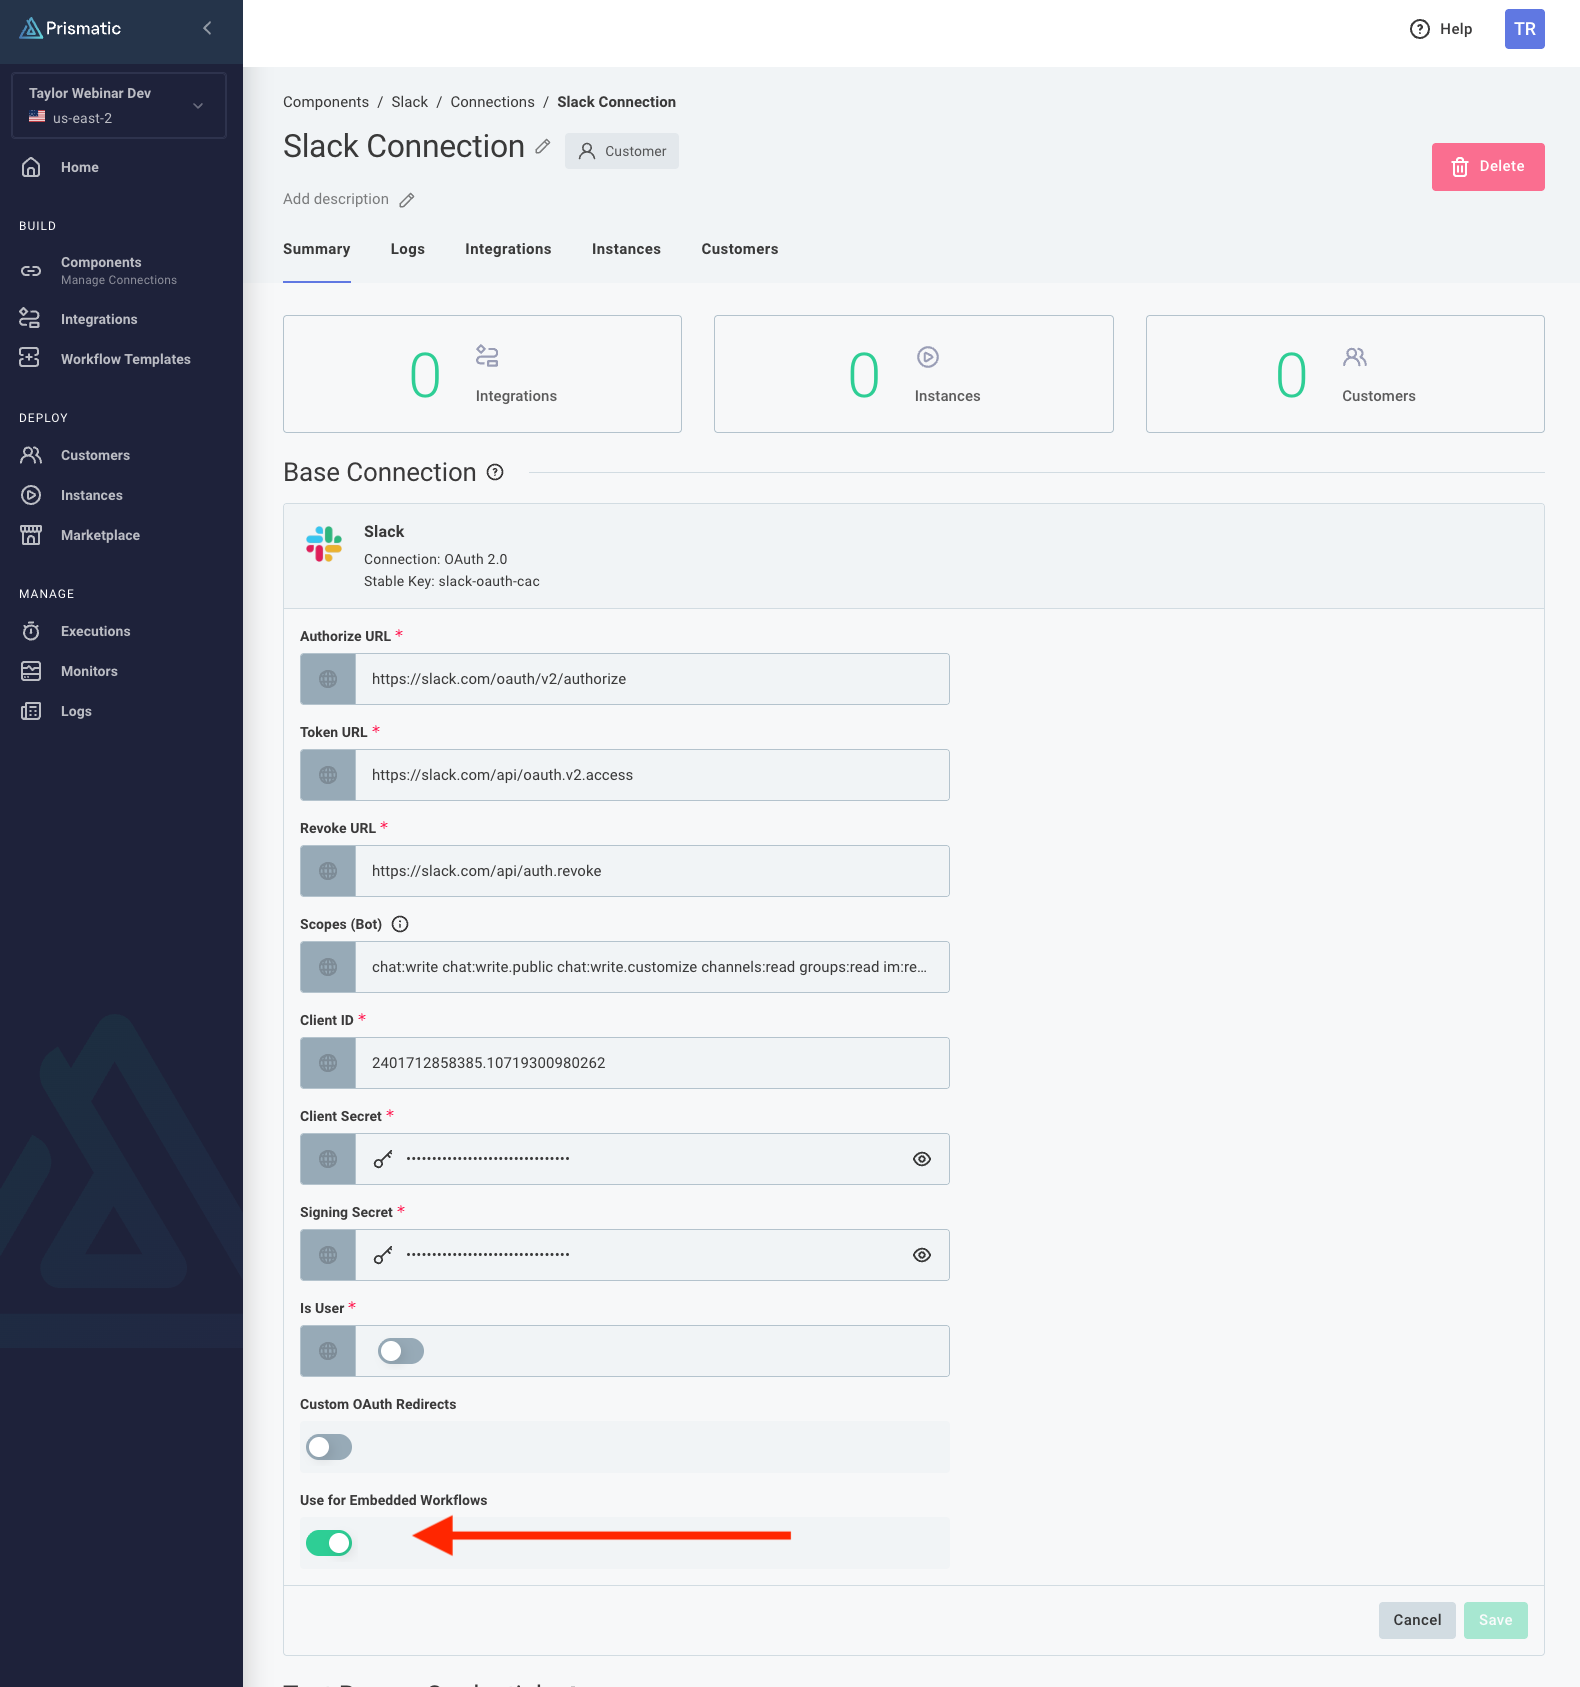Viewport: 1580px width, 1687px height.
Task: Click the Help question mark icon
Action: pos(1419,29)
